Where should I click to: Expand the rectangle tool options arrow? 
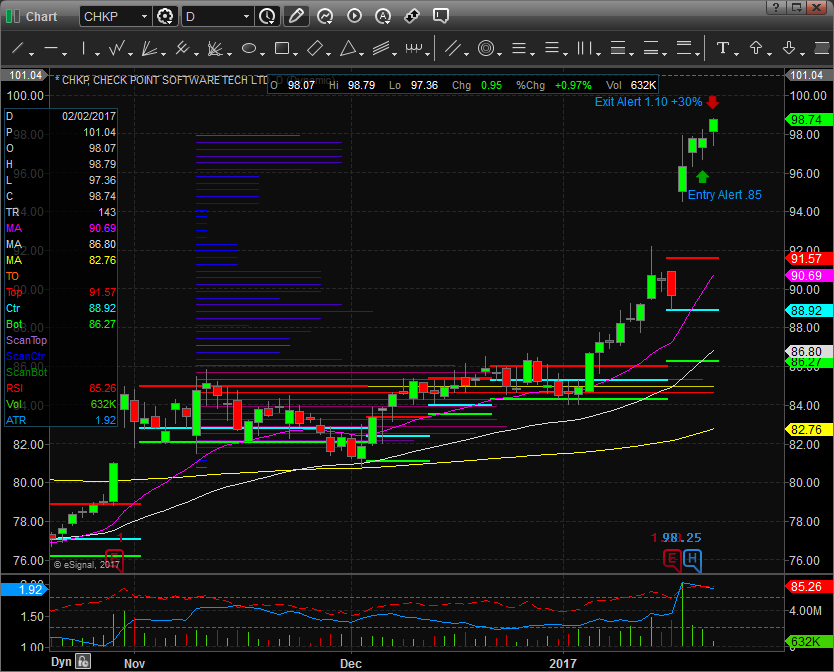pyautogui.click(x=295, y=54)
